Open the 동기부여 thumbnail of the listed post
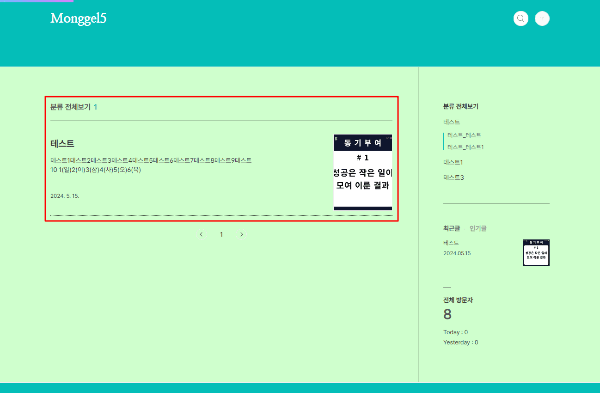 pos(363,172)
